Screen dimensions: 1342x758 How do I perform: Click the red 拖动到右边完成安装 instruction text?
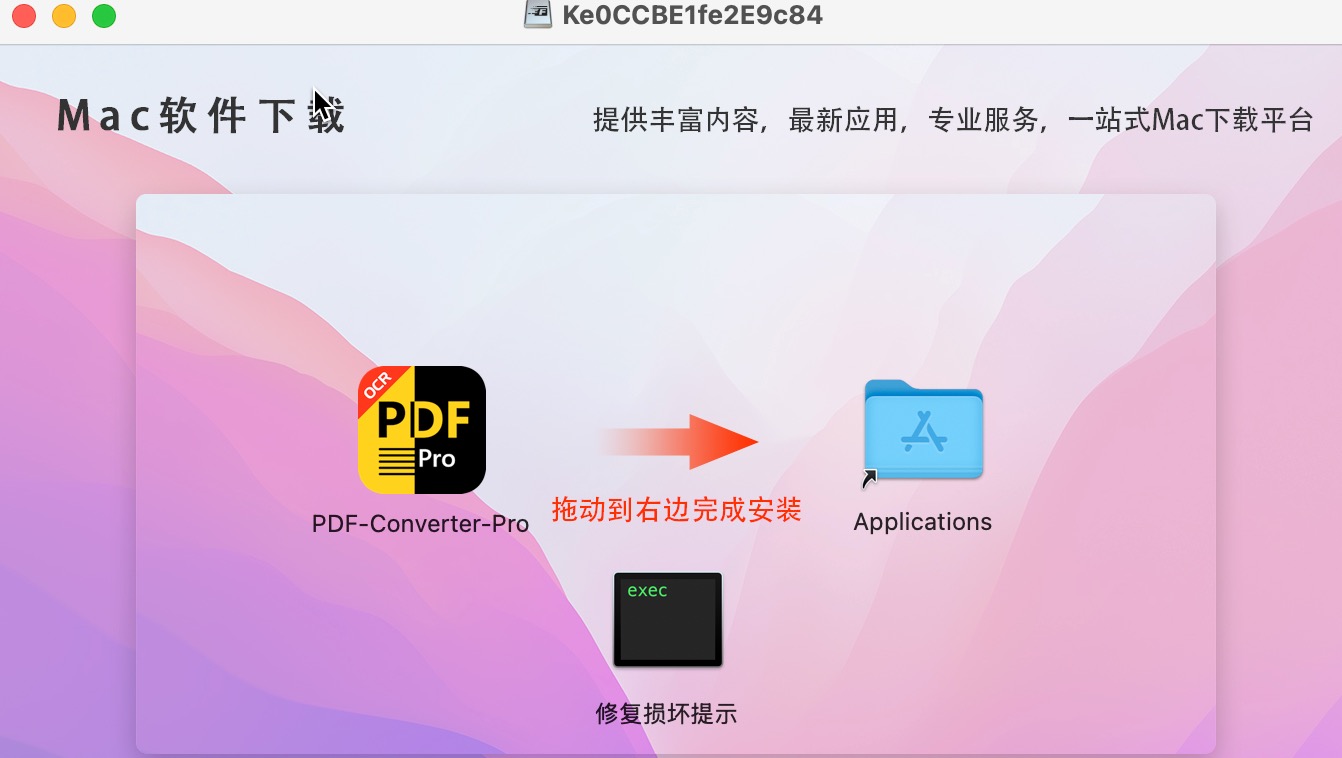pyautogui.click(x=677, y=510)
